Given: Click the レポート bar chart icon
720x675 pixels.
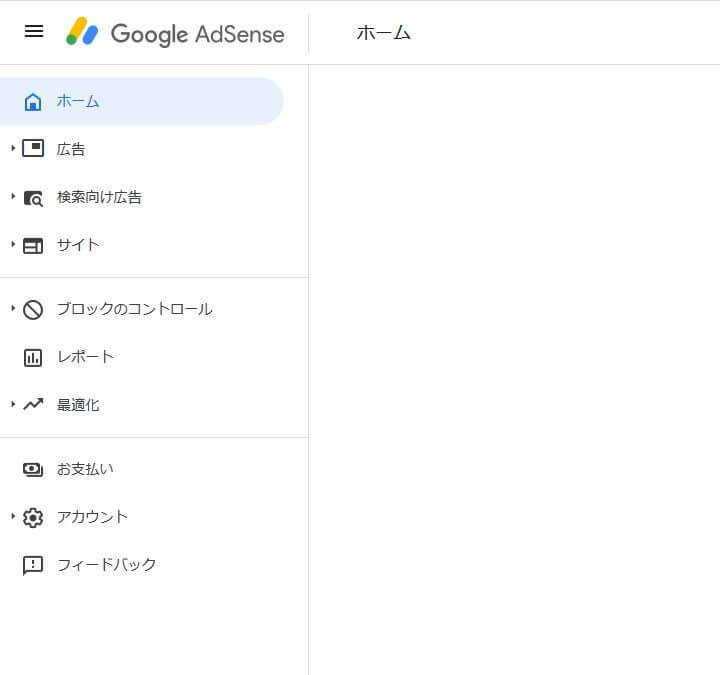Looking at the screenshot, I should 33,357.
